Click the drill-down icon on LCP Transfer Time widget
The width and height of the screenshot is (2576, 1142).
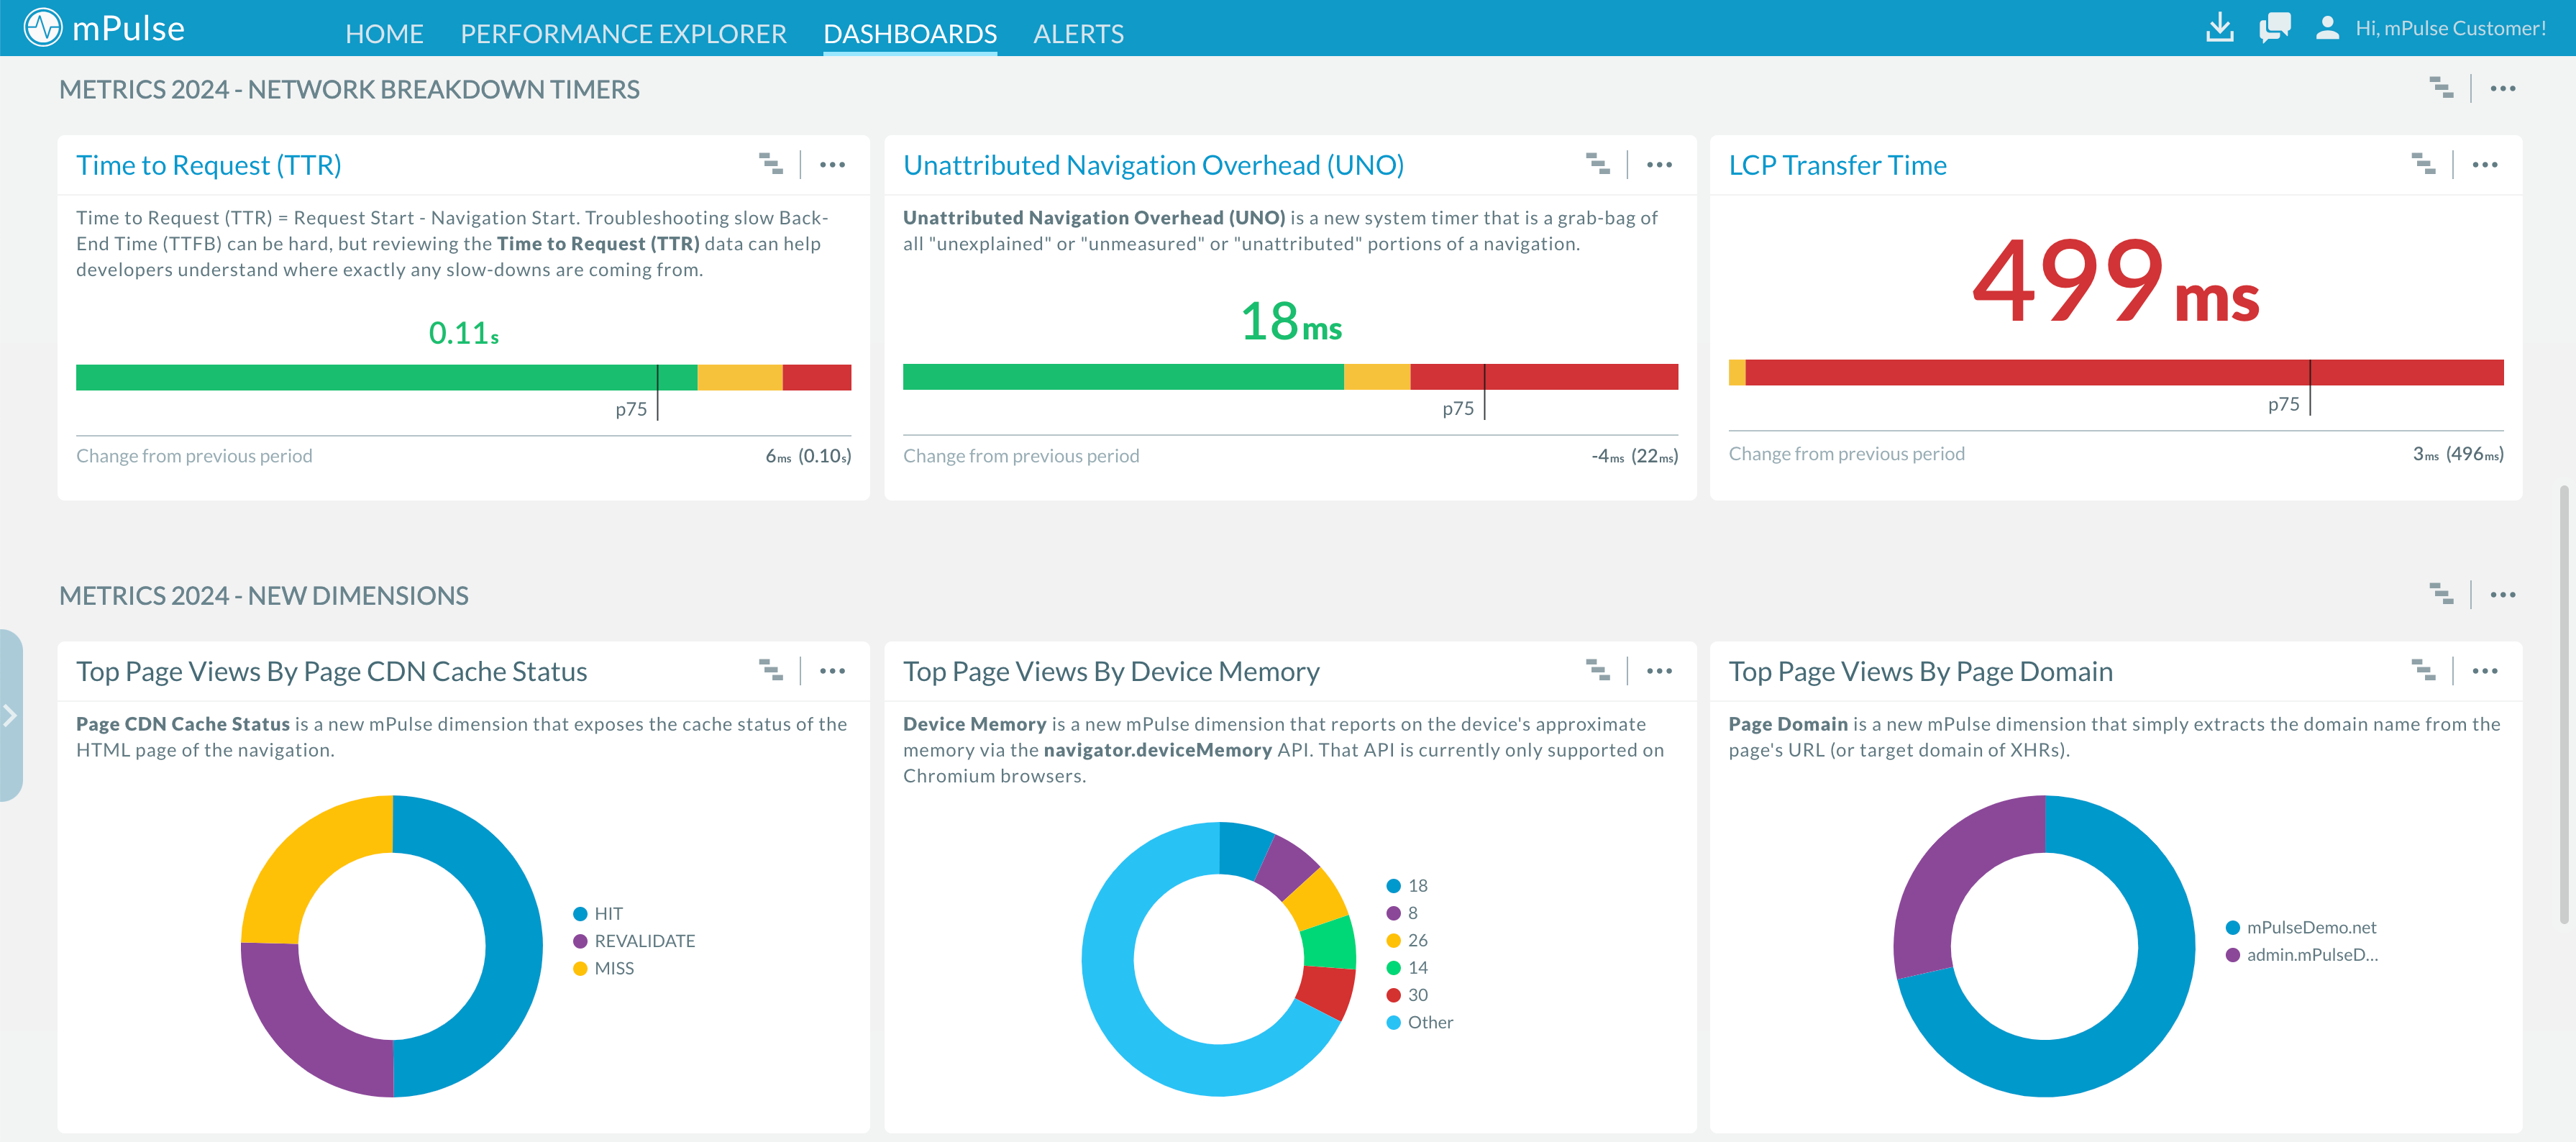(x=2426, y=163)
